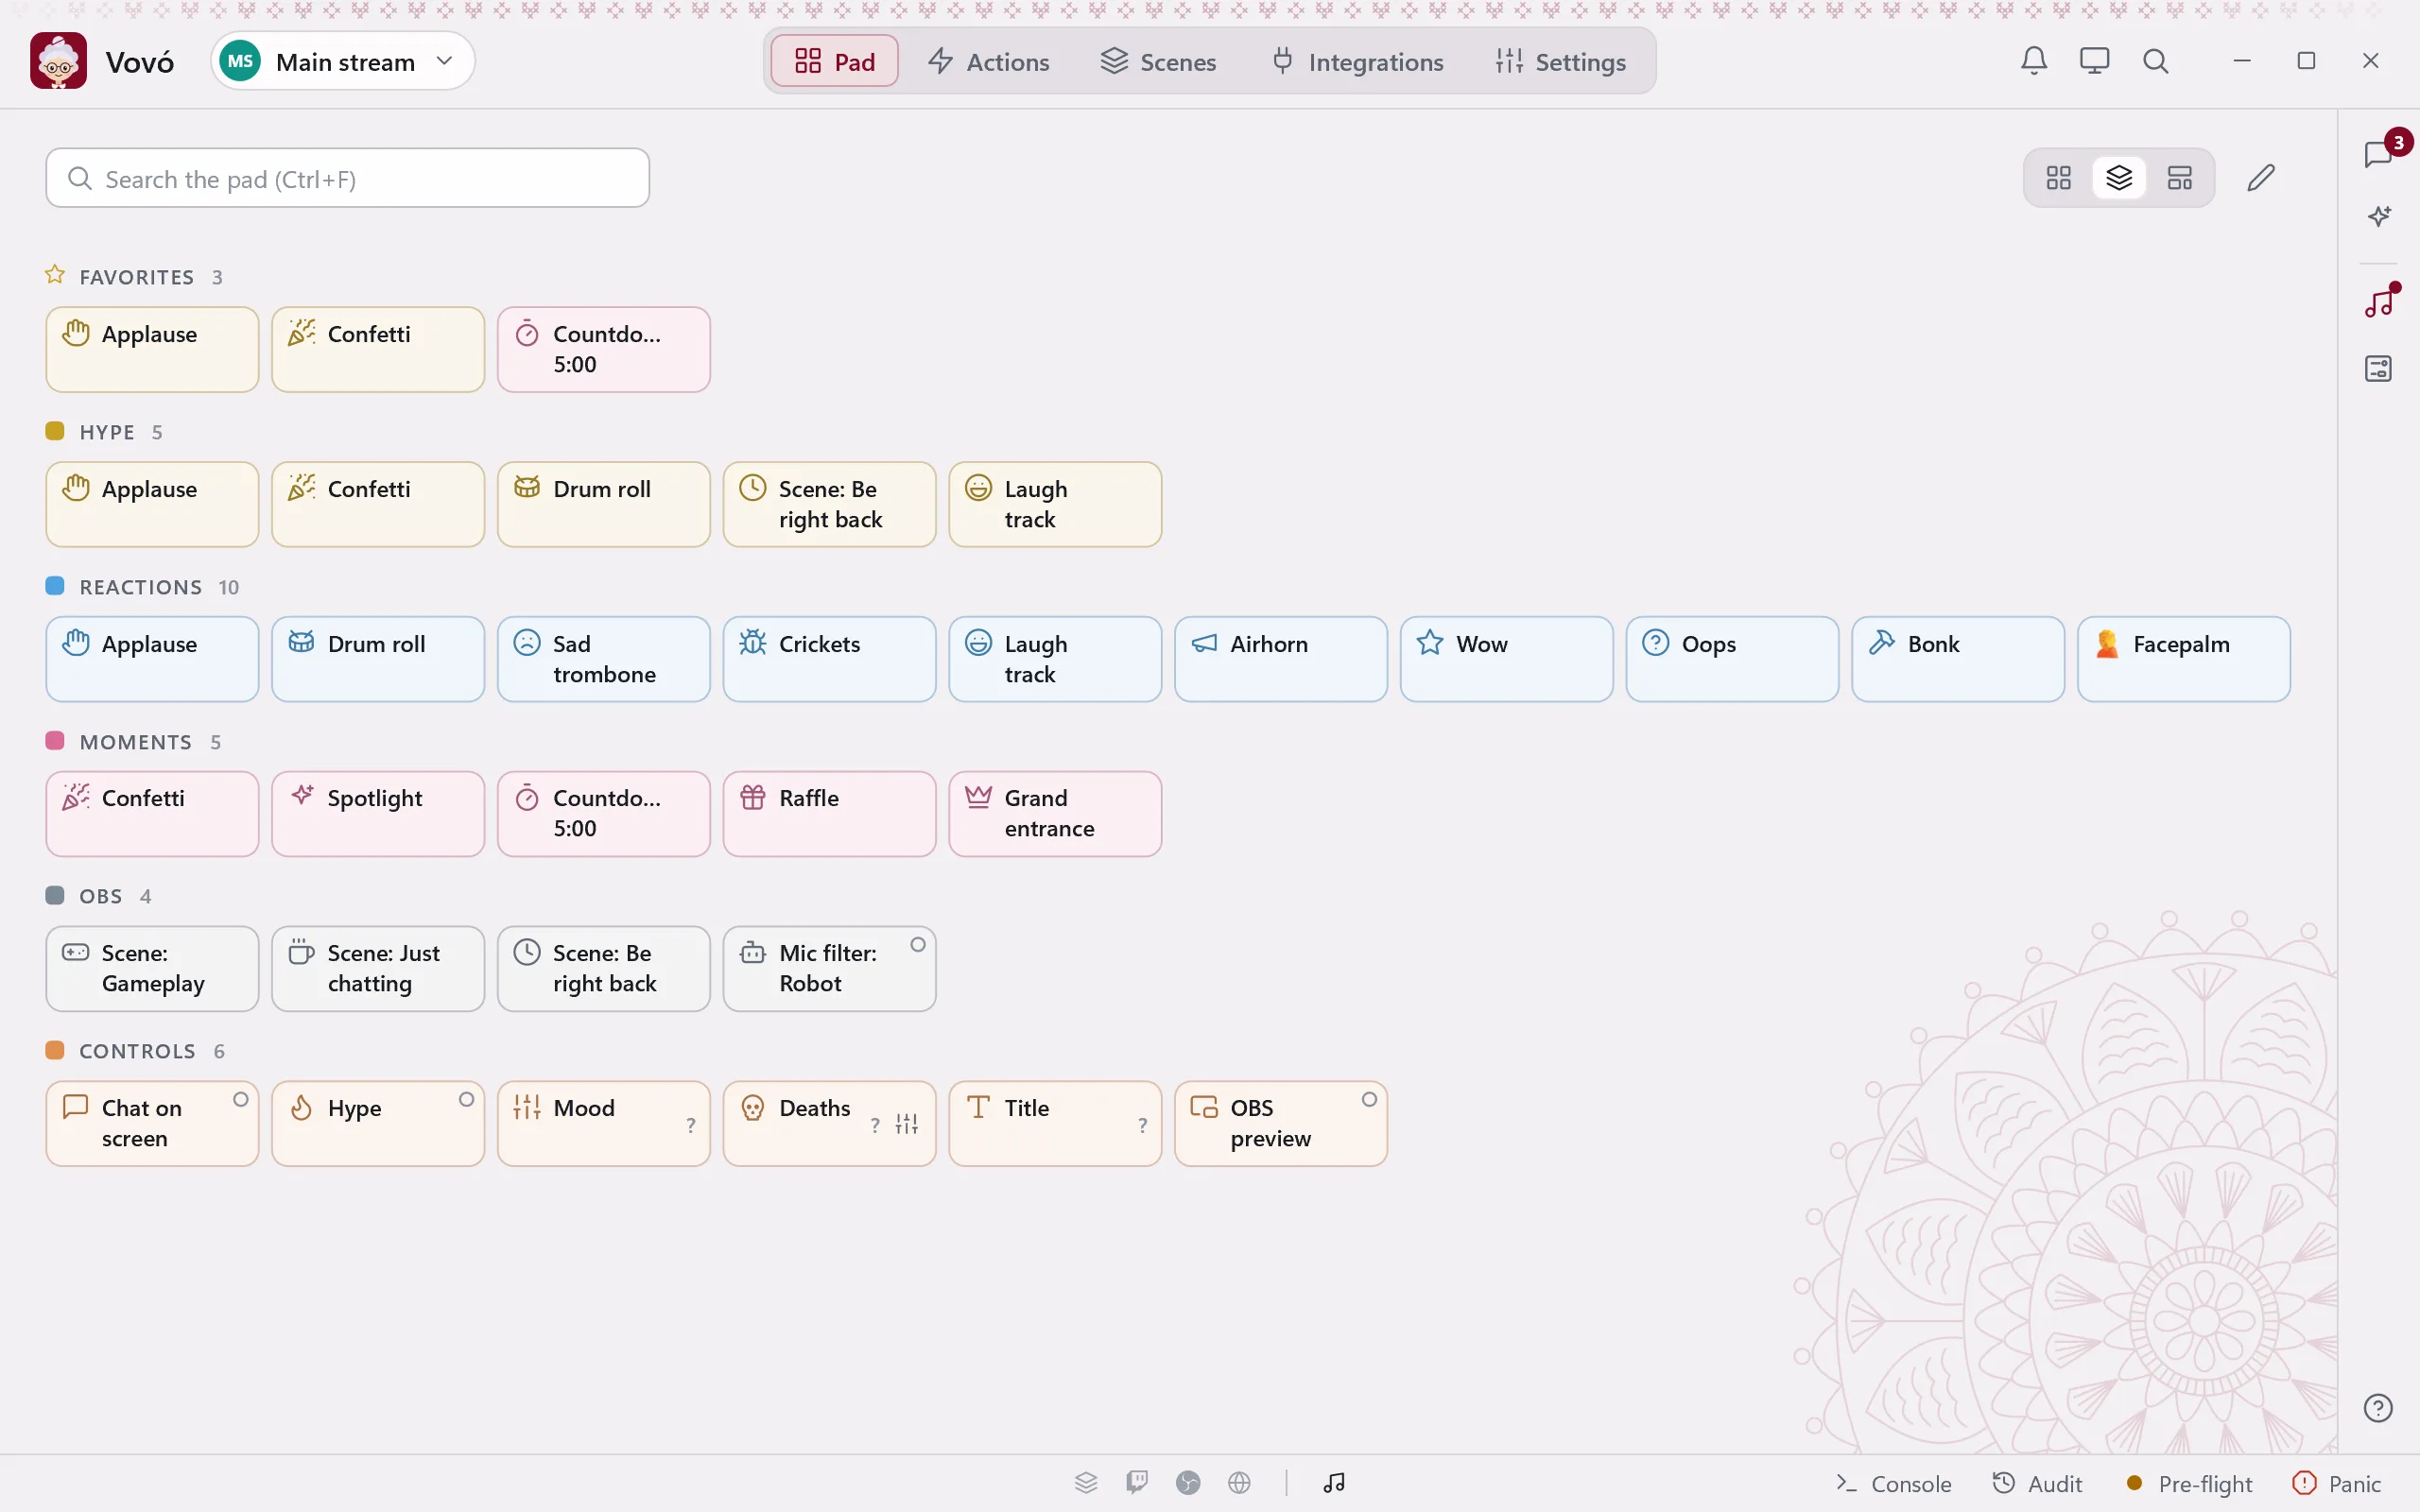
Task: Click the pencil edit pad icon
Action: pos(2261,178)
